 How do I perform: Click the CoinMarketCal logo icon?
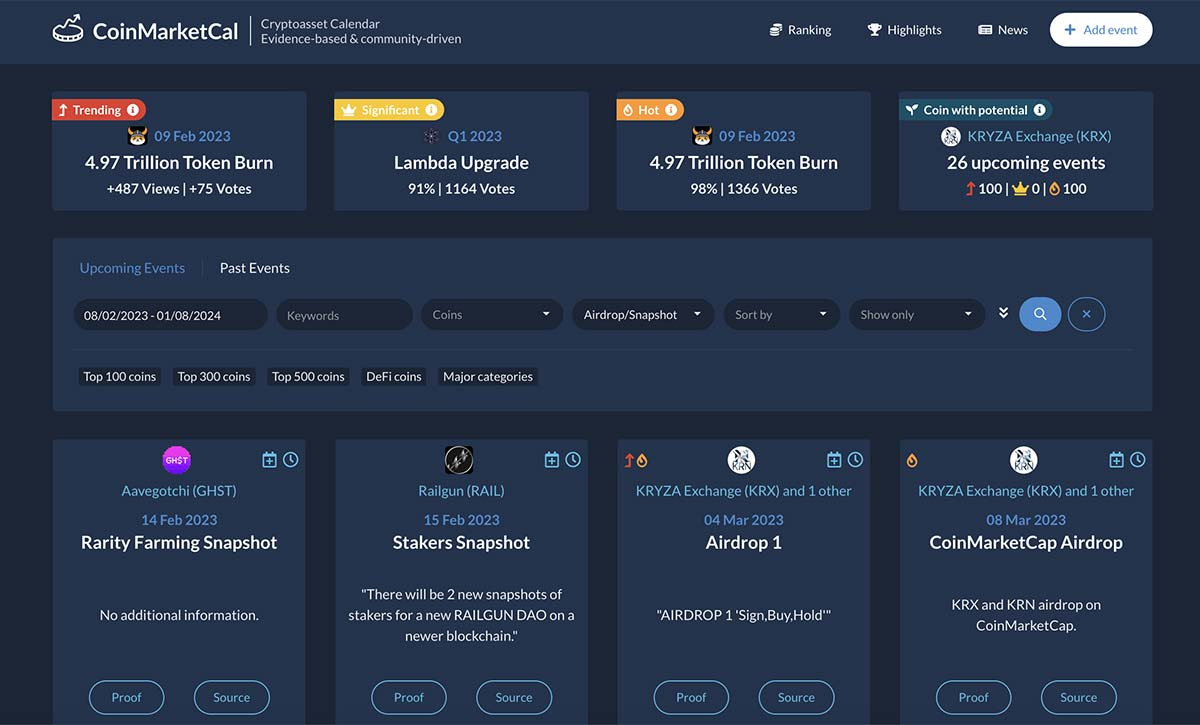(x=68, y=29)
